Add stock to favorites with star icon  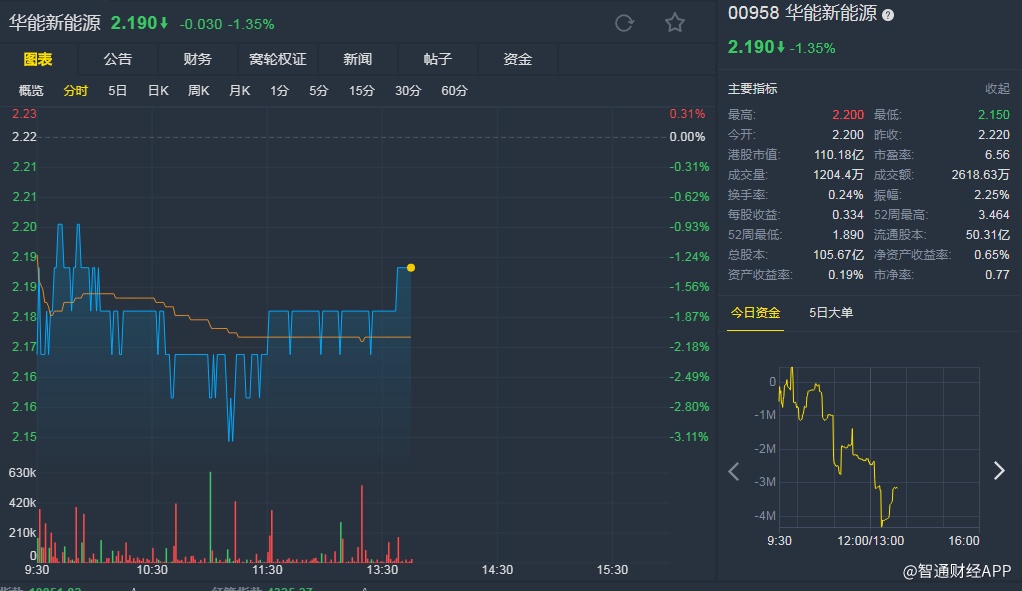click(675, 23)
